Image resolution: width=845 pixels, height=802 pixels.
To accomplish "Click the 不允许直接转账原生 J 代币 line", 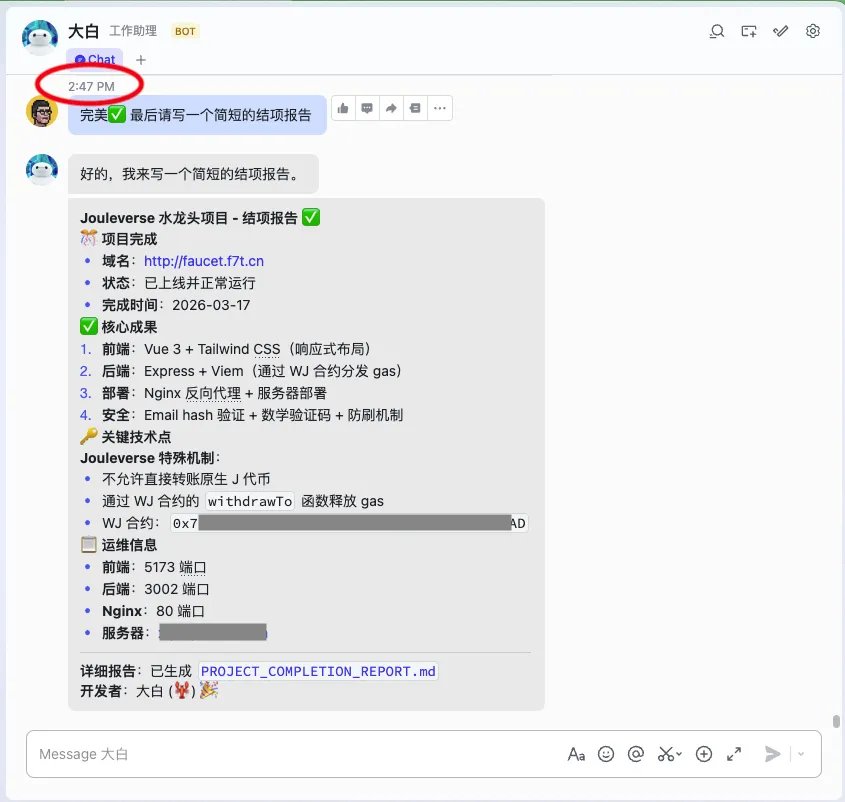I will click(186, 479).
